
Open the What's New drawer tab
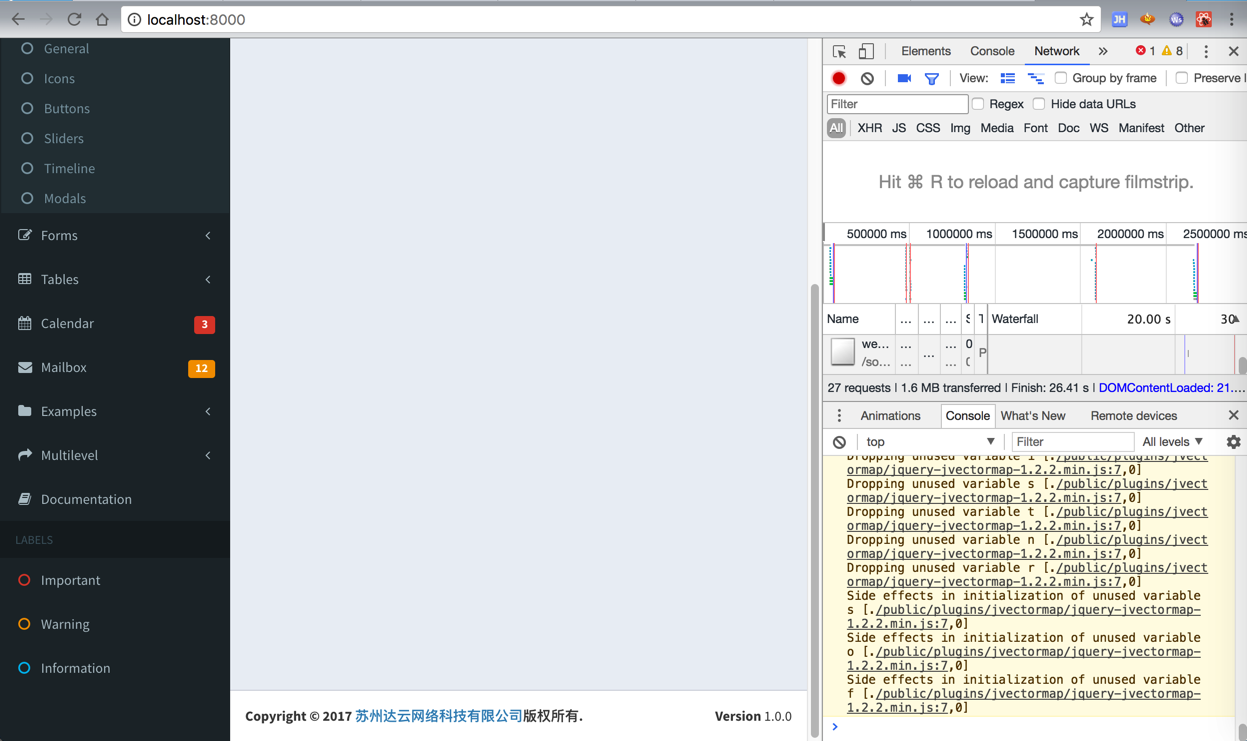1033,416
